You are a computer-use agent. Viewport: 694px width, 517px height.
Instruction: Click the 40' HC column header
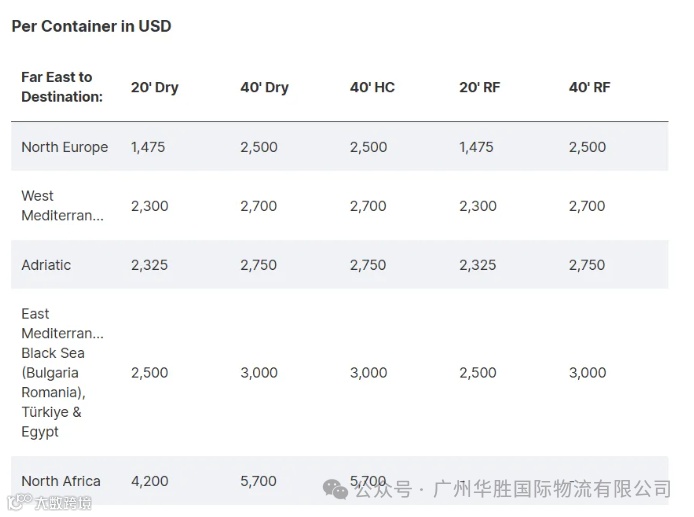(x=372, y=87)
